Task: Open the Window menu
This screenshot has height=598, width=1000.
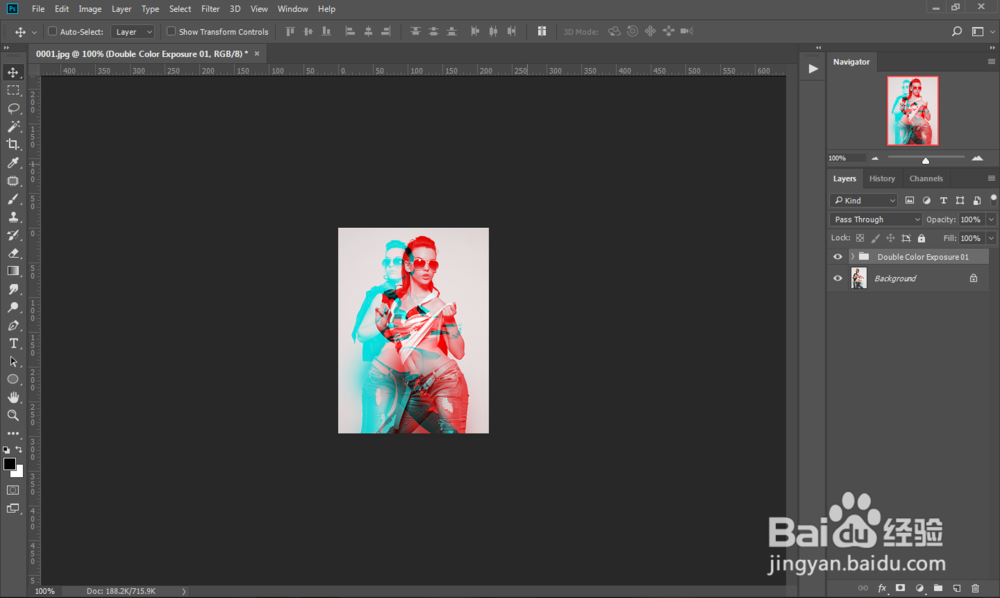Action: point(293,9)
